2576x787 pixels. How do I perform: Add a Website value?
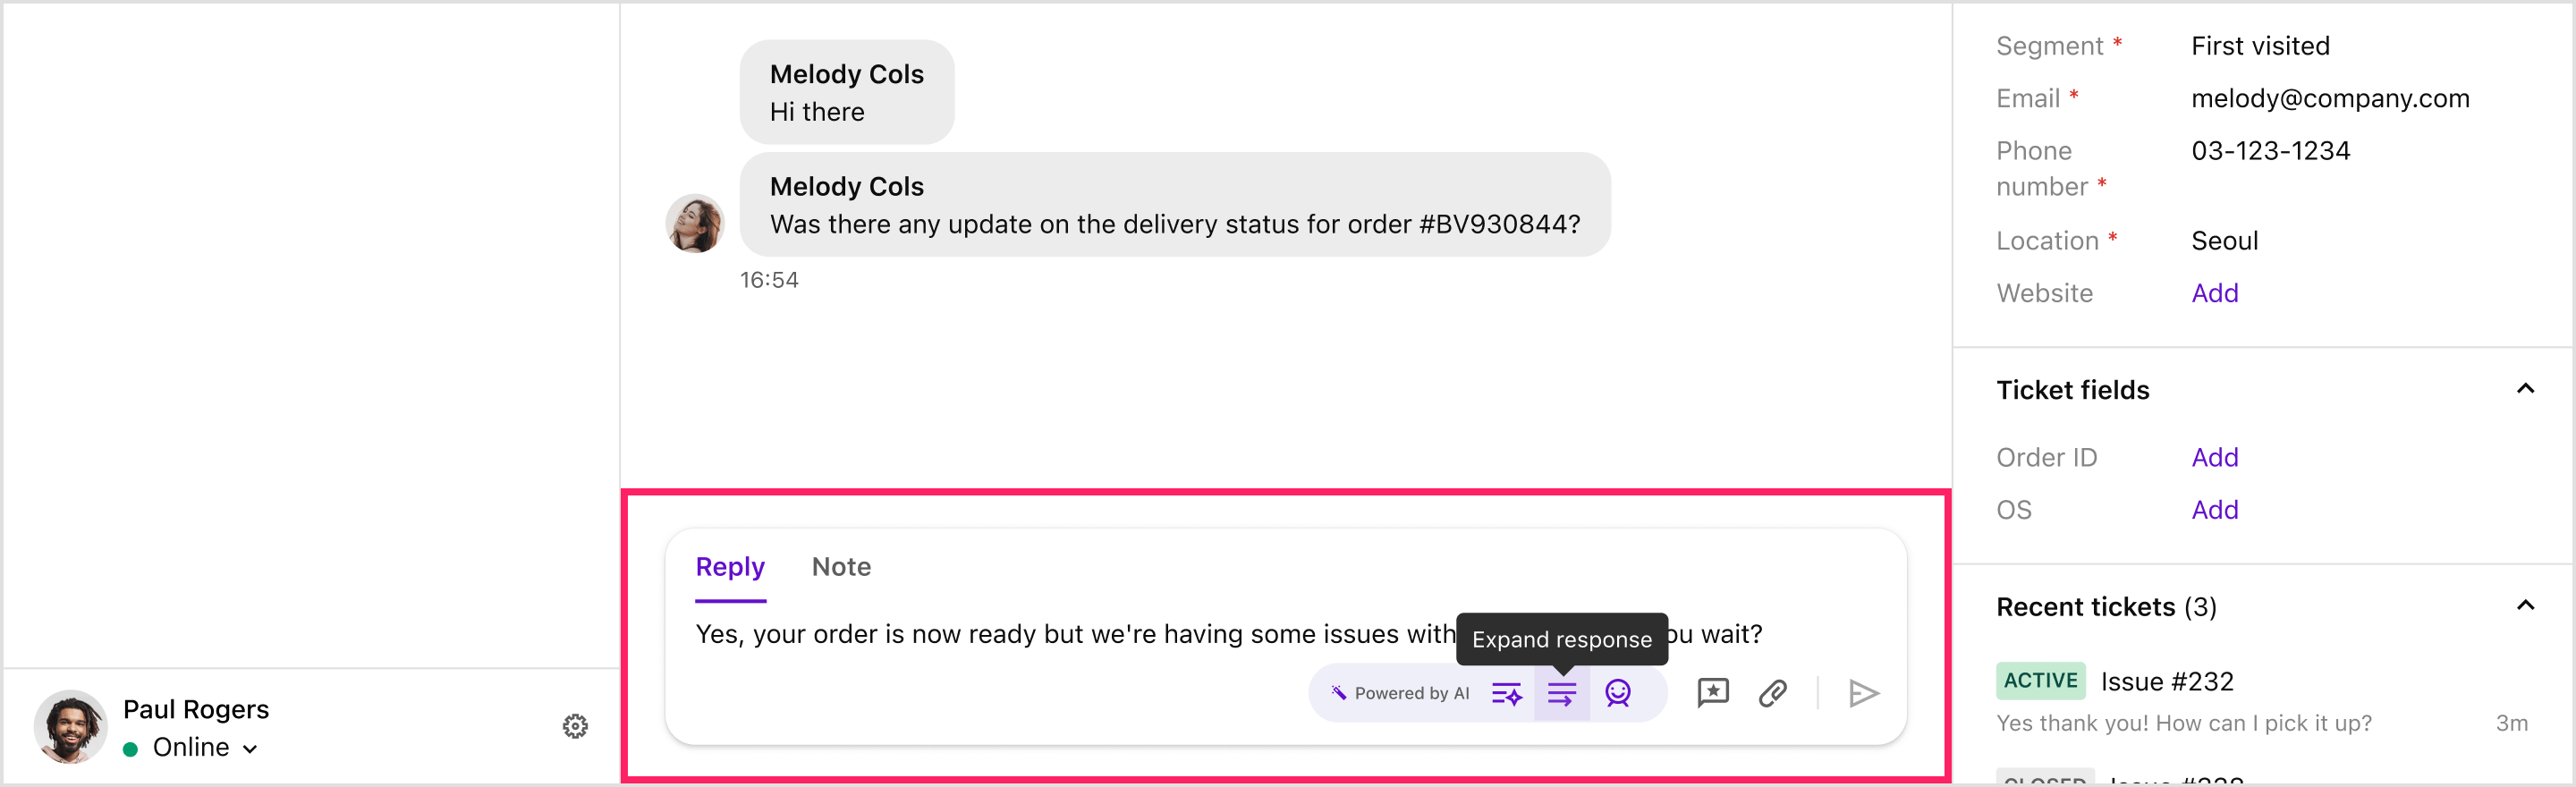[x=2214, y=293]
